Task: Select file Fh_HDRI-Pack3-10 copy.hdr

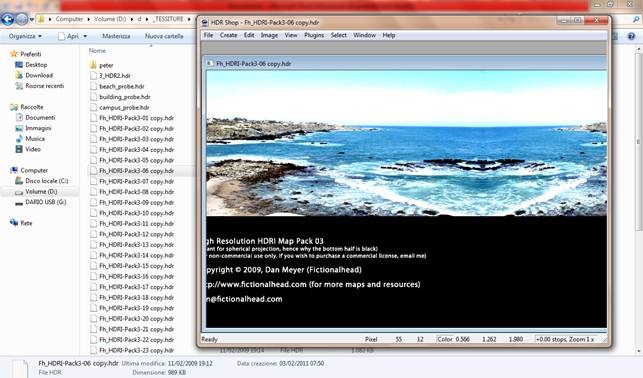Action: [137, 213]
